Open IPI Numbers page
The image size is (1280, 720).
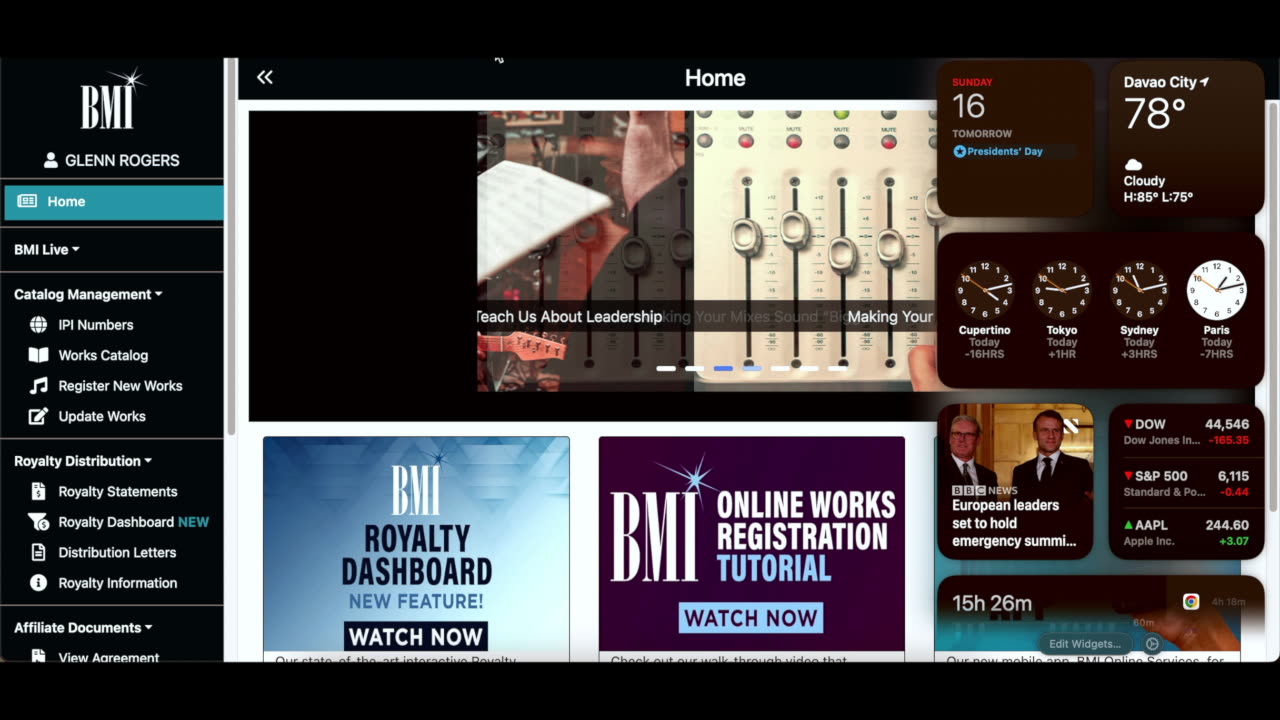pos(96,324)
